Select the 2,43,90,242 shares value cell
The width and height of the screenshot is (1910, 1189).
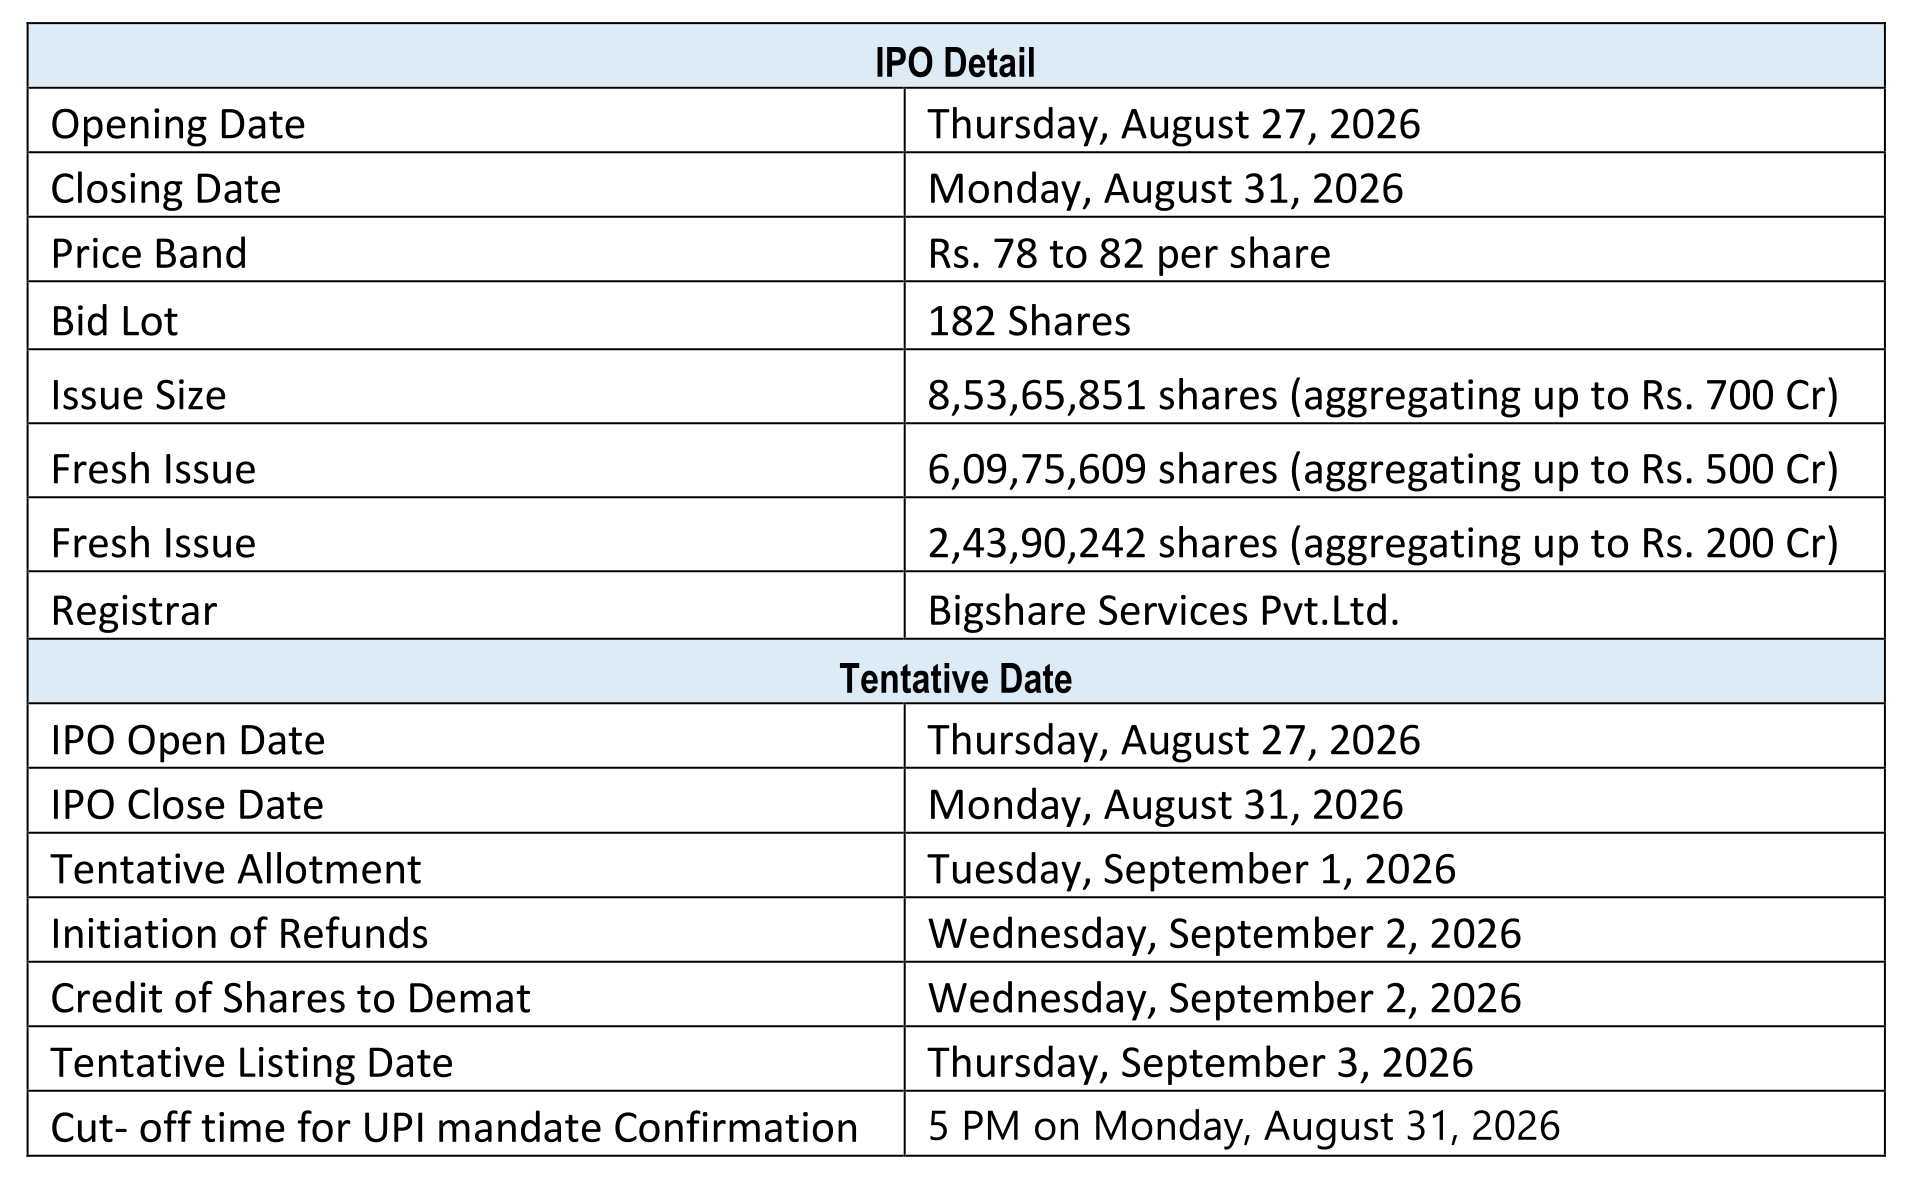[x=1394, y=535]
